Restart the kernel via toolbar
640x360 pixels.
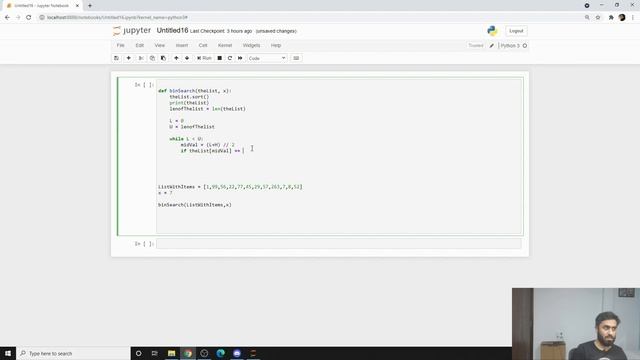(x=230, y=58)
